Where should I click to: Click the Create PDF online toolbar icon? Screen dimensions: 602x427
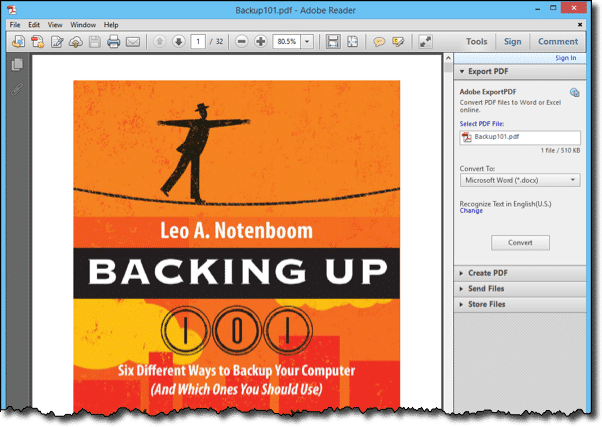38,41
